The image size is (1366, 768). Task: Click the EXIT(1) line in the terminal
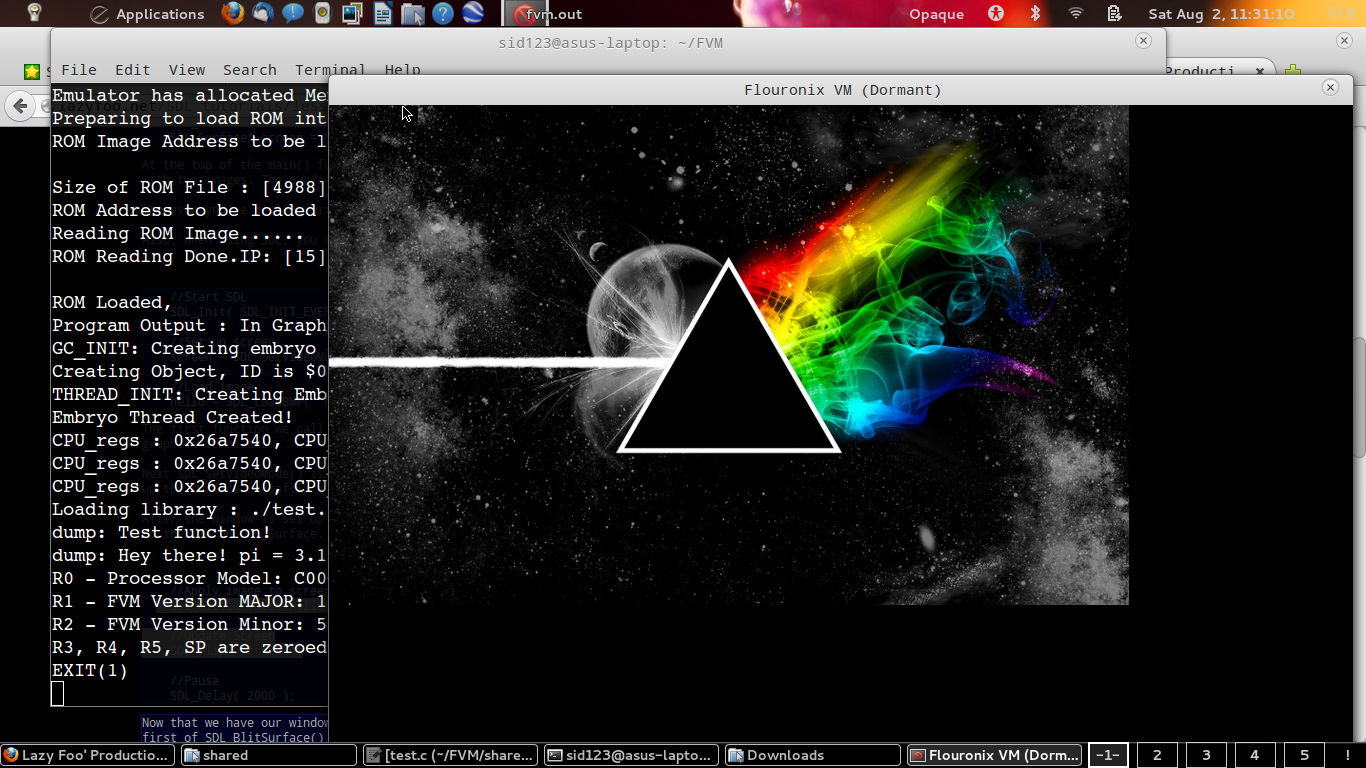(x=90, y=670)
